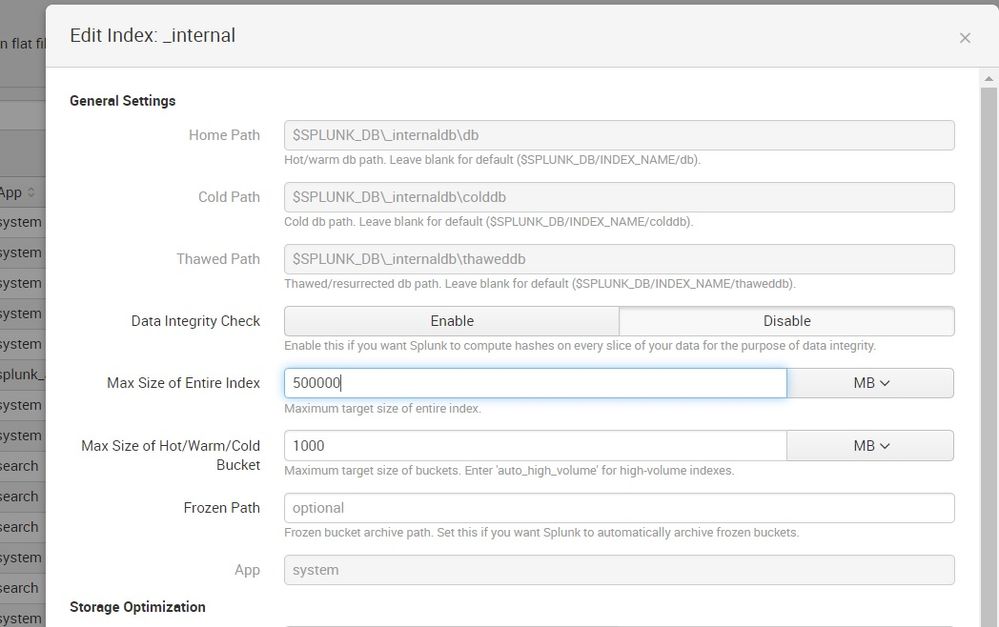The image size is (999, 627).
Task: Sort by App column in background table
Action: coord(17,192)
